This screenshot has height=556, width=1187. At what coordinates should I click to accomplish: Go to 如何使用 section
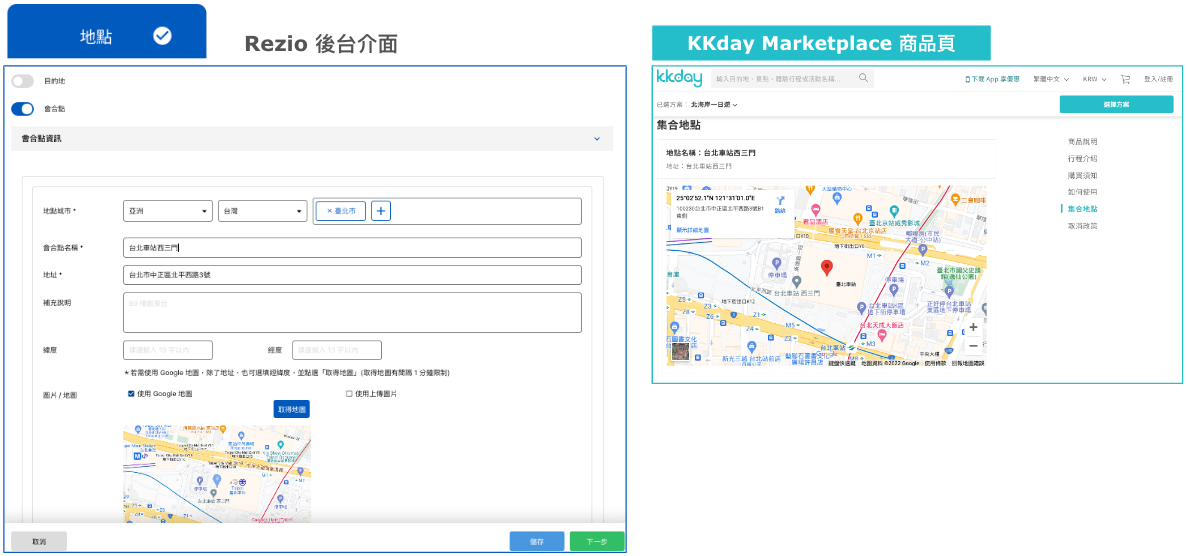(x=1083, y=192)
